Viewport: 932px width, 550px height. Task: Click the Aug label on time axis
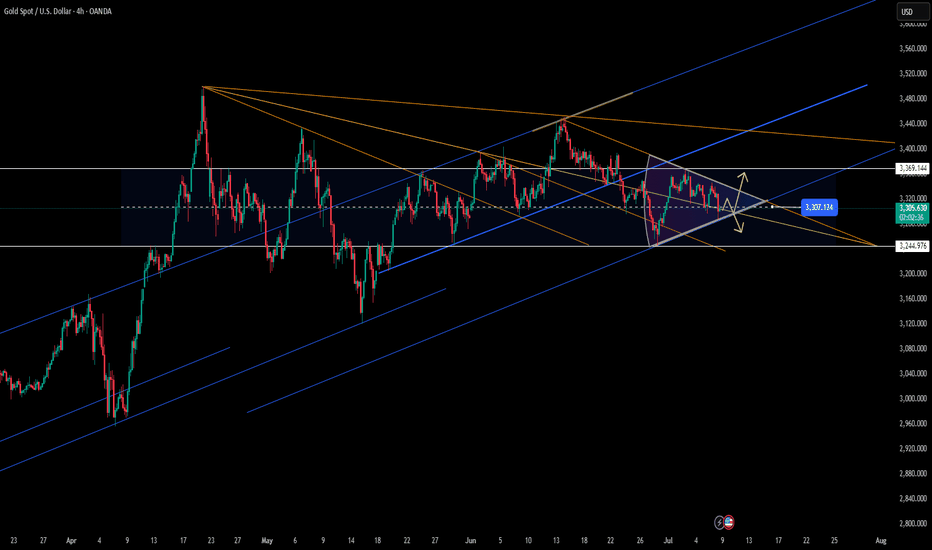click(x=881, y=540)
